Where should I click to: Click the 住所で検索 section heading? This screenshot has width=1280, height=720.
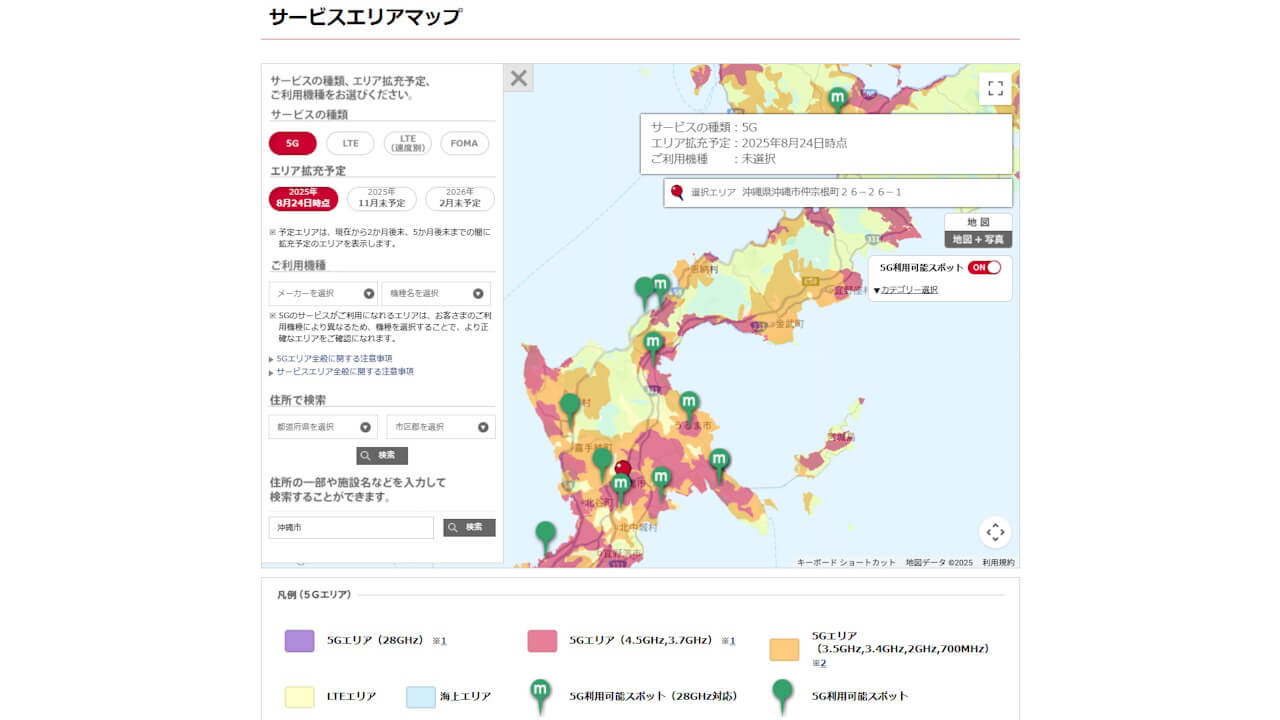click(298, 400)
